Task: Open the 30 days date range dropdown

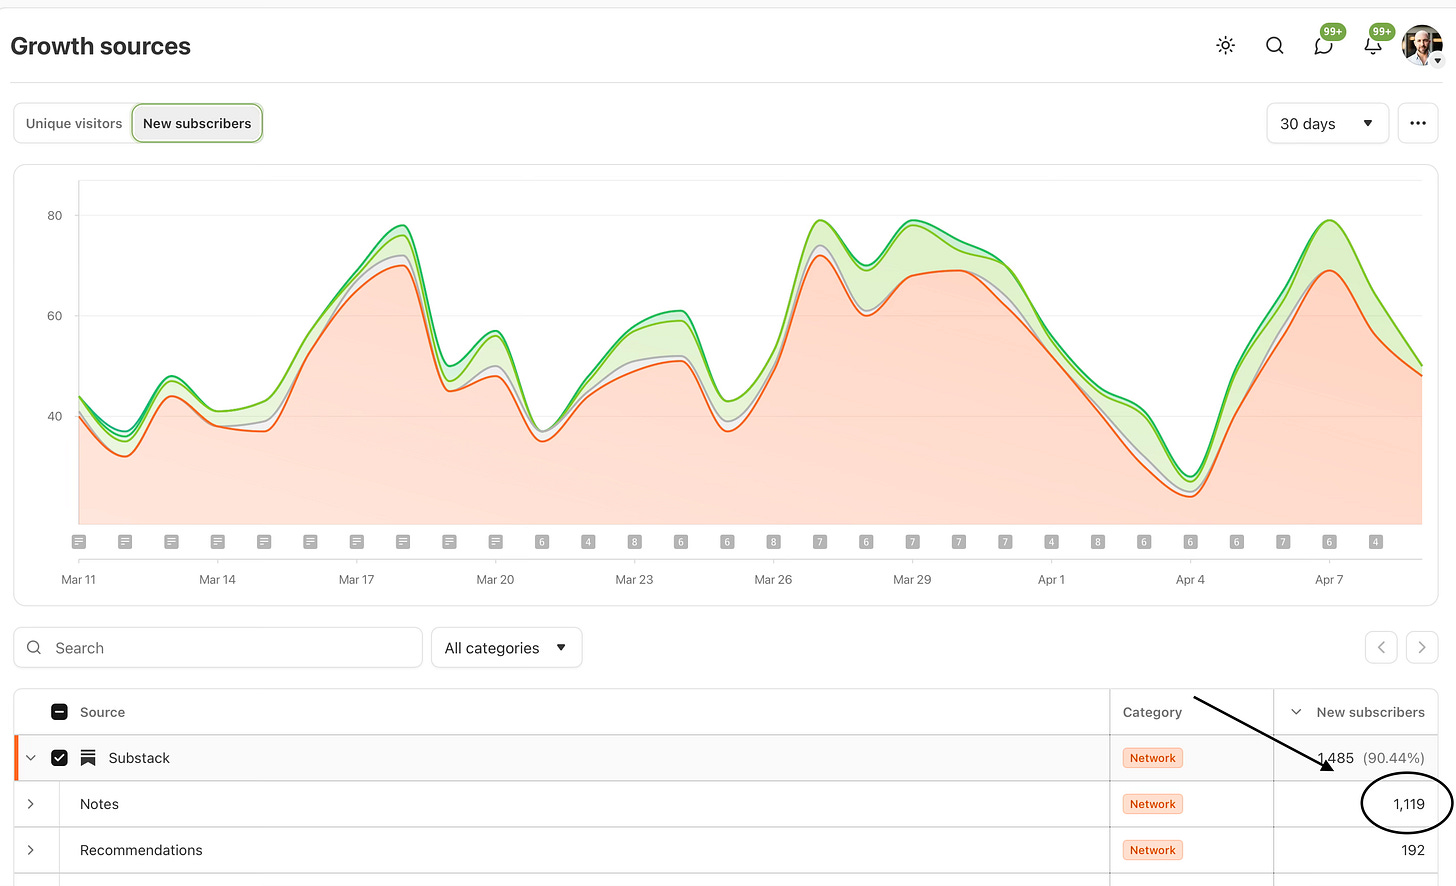Action: pyautogui.click(x=1327, y=123)
